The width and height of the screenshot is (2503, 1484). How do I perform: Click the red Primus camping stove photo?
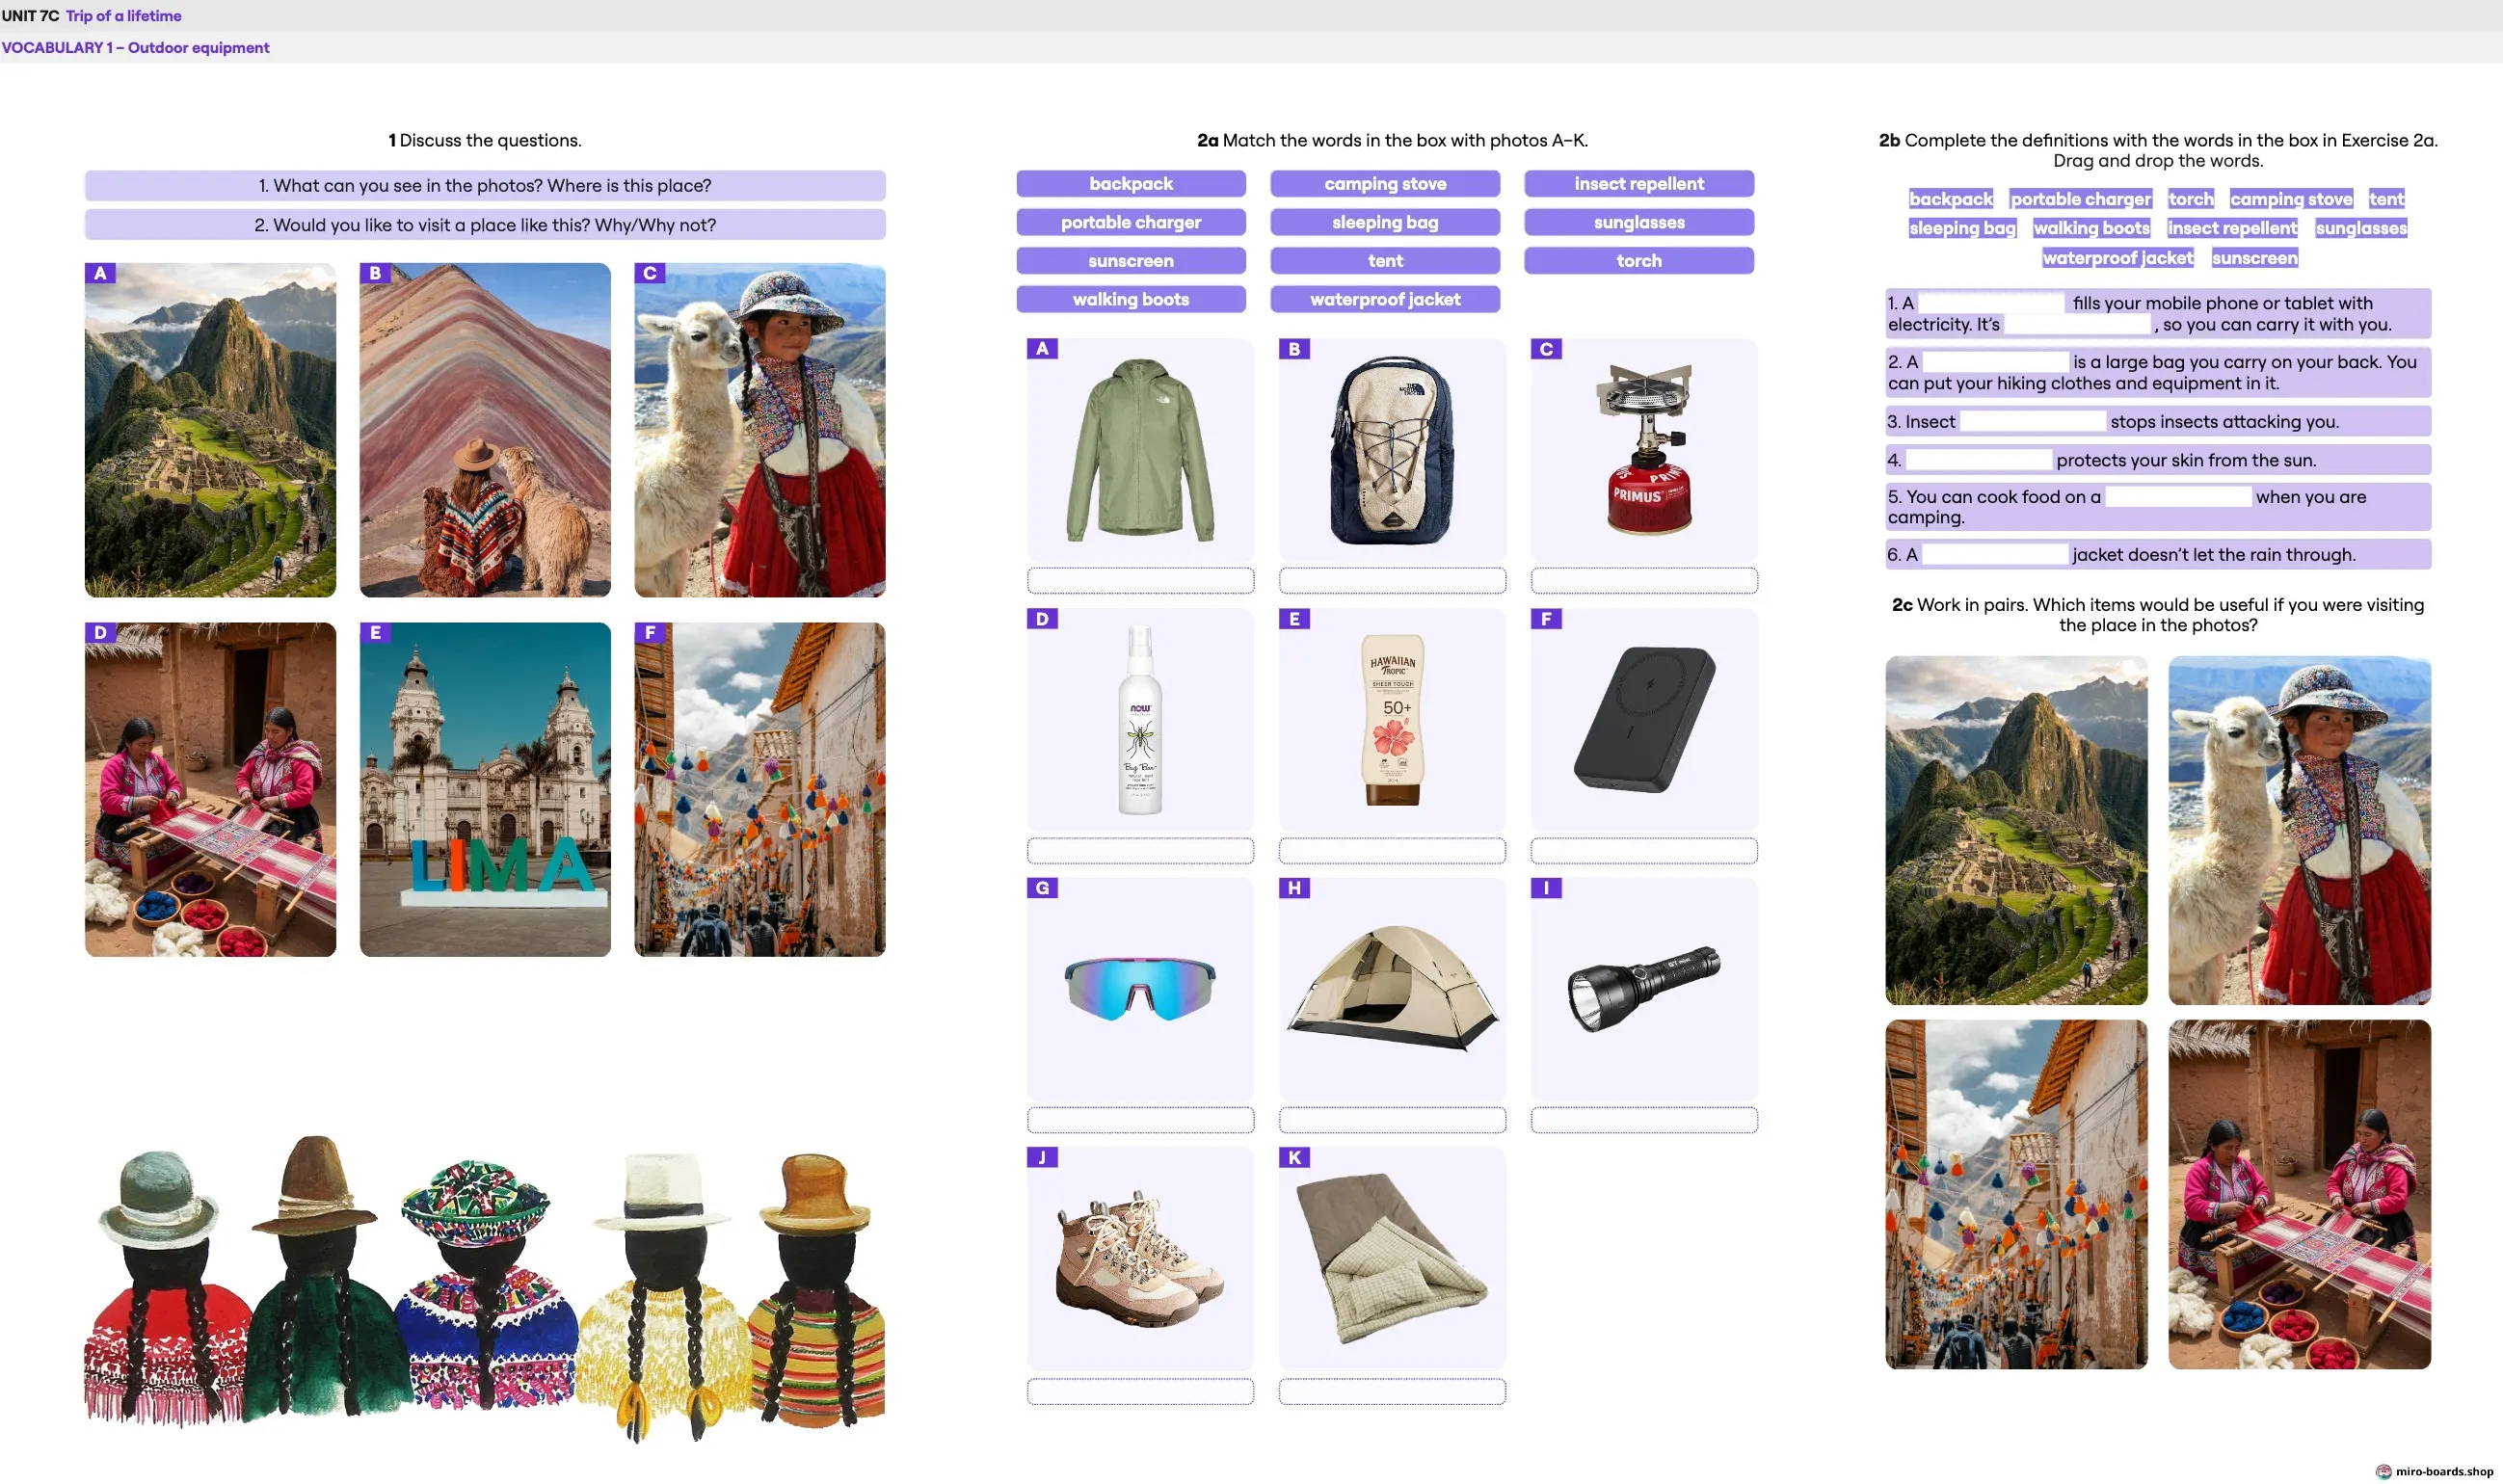(x=1643, y=450)
